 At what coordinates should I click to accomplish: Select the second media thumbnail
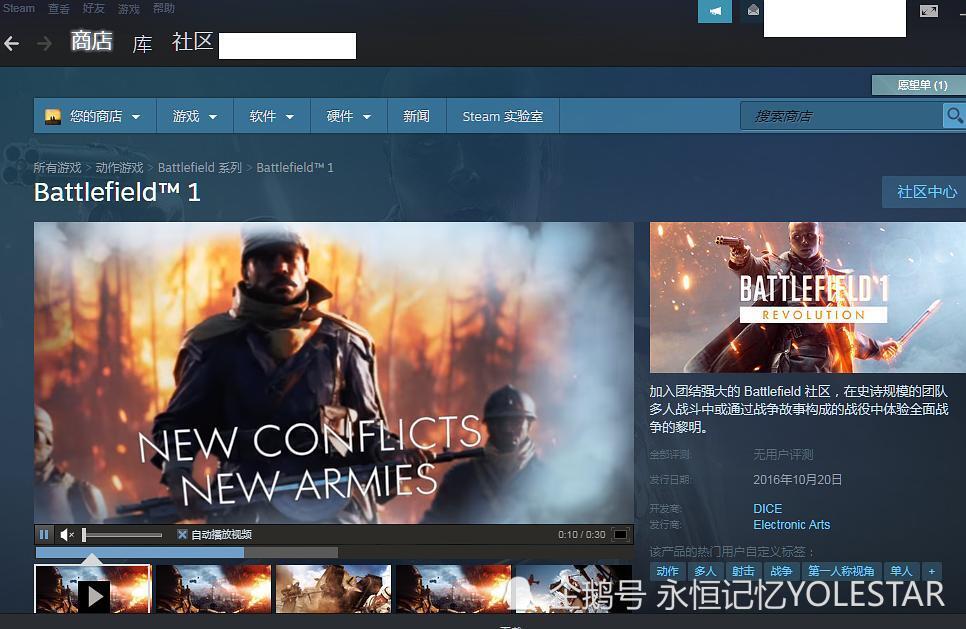[213, 589]
